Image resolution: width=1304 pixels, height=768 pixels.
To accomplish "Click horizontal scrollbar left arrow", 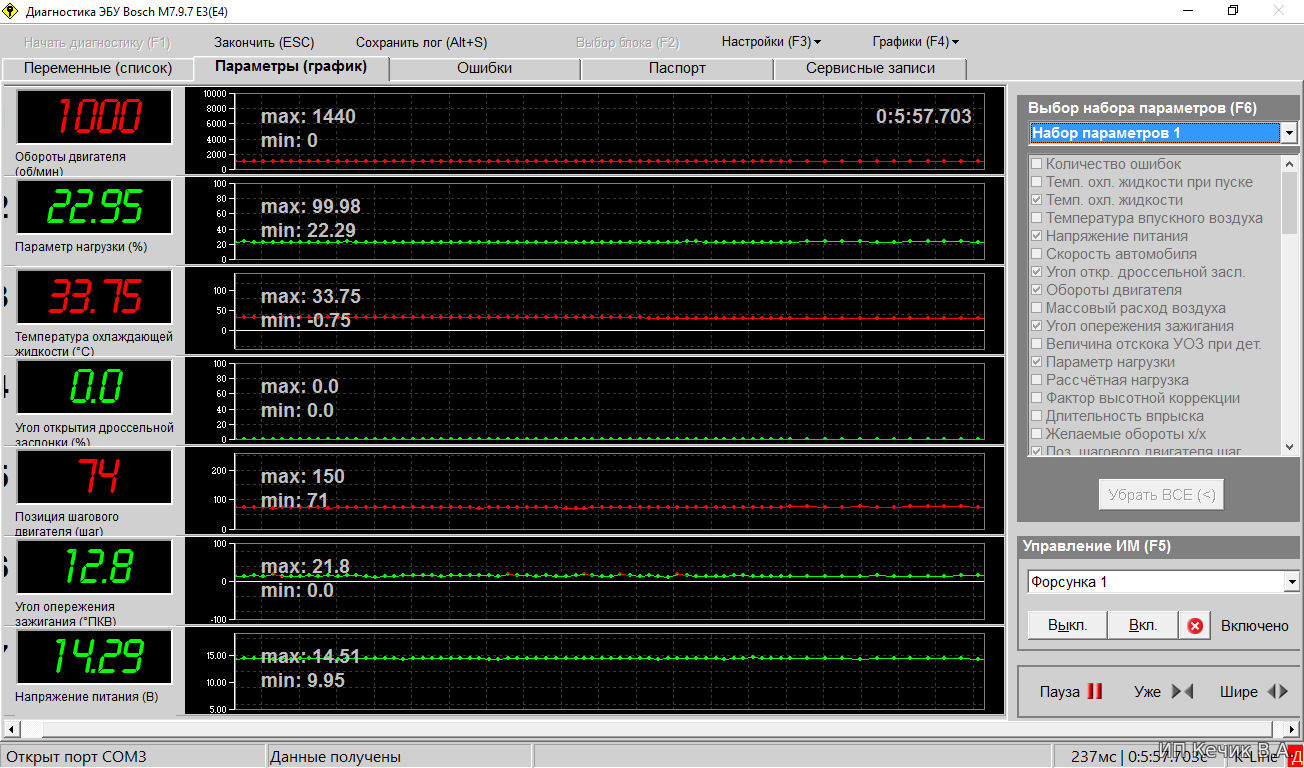I will (12, 729).
